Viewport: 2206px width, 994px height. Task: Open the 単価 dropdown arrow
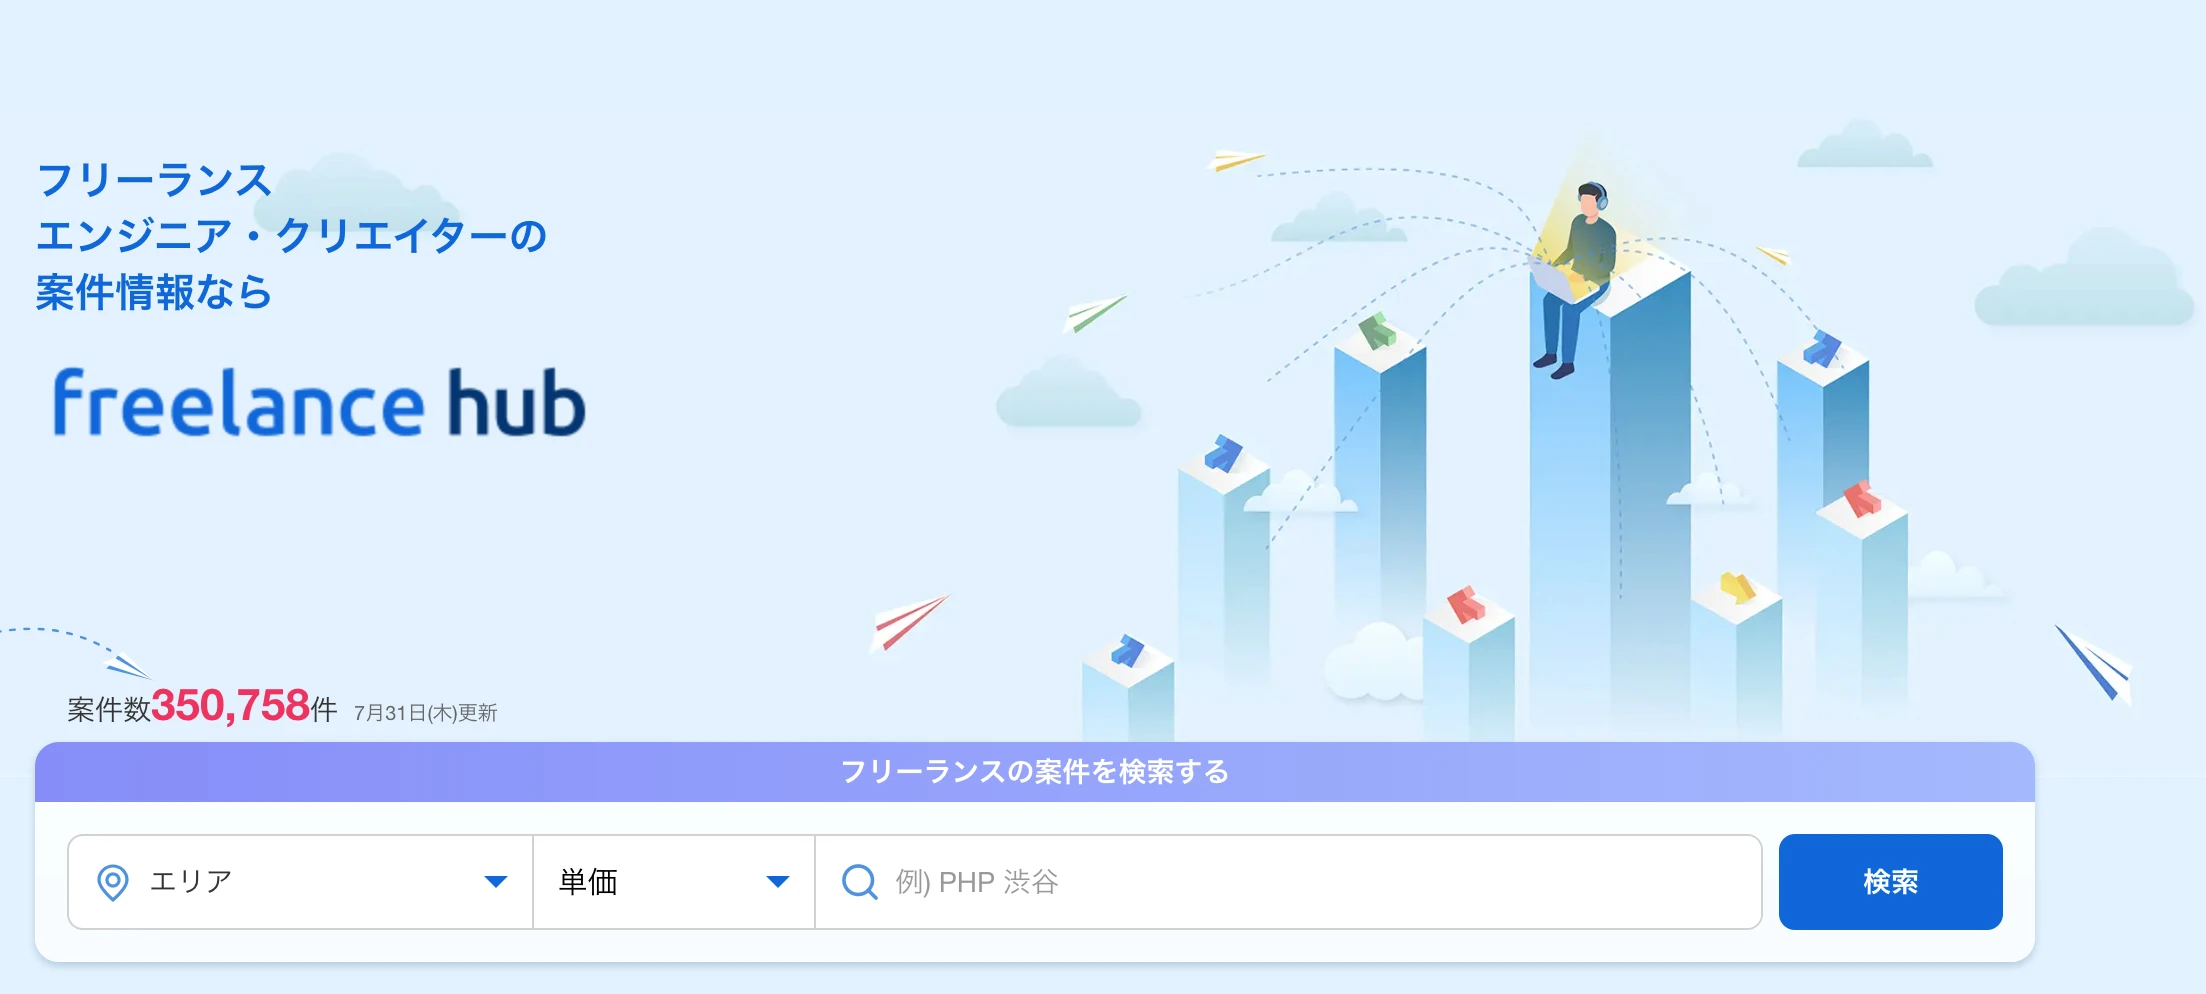click(x=777, y=882)
